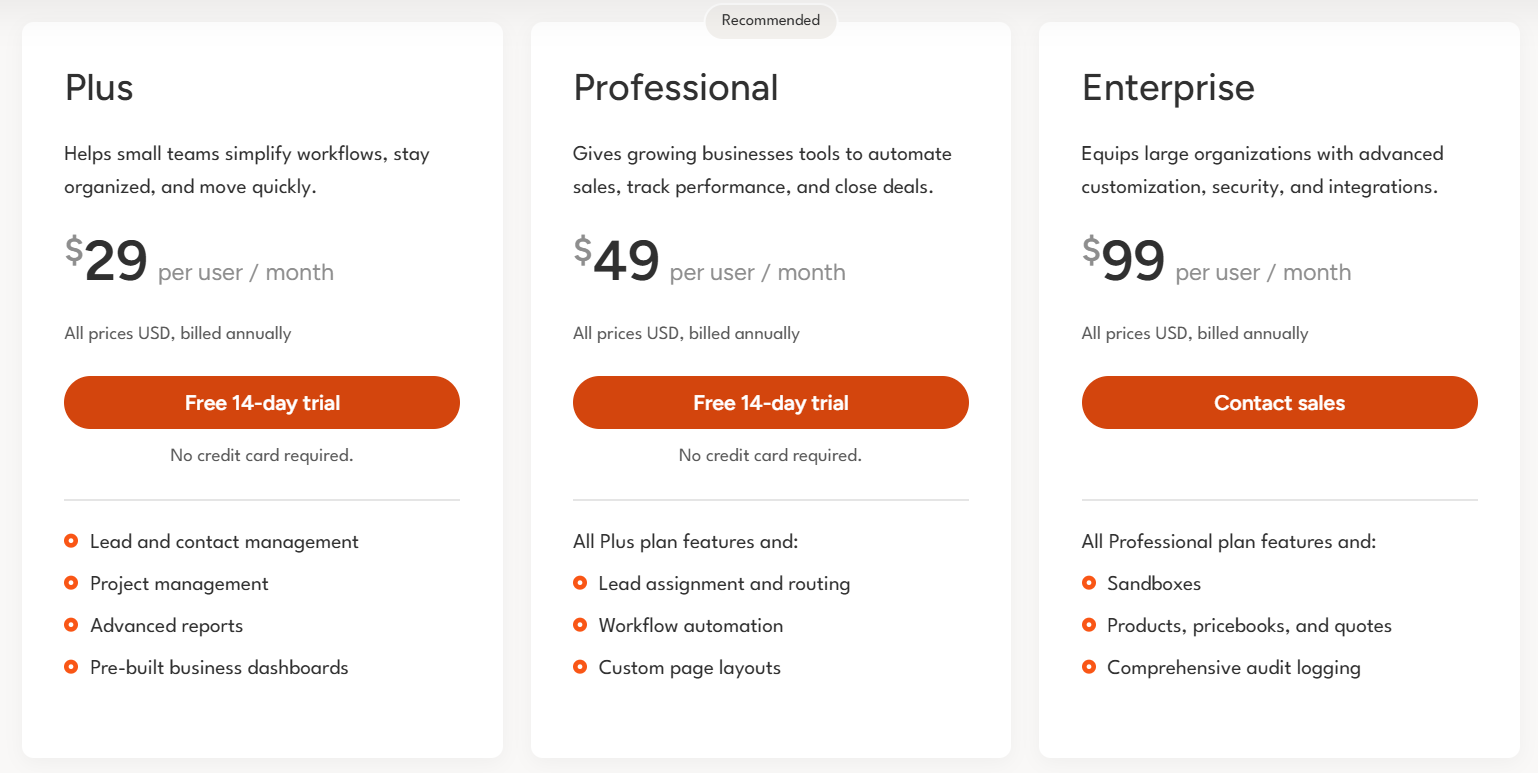The width and height of the screenshot is (1538, 773).
Task: Select the Enterprise plan heading
Action: [1168, 88]
